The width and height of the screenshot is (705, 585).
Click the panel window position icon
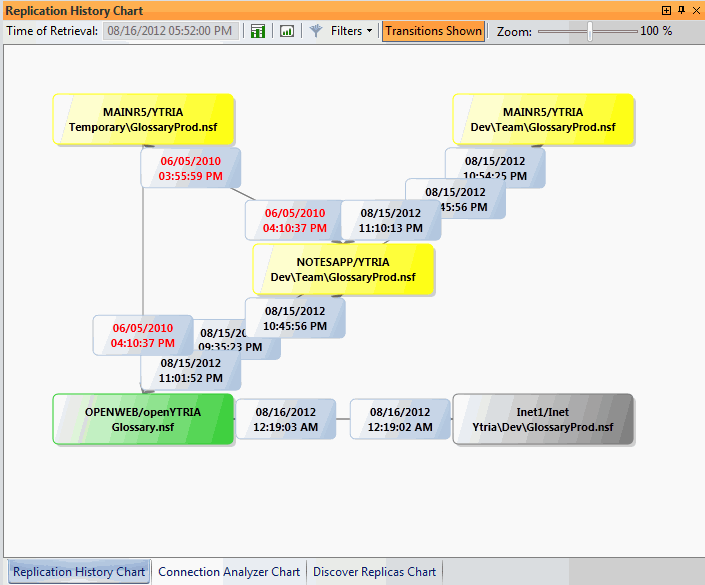pos(667,10)
